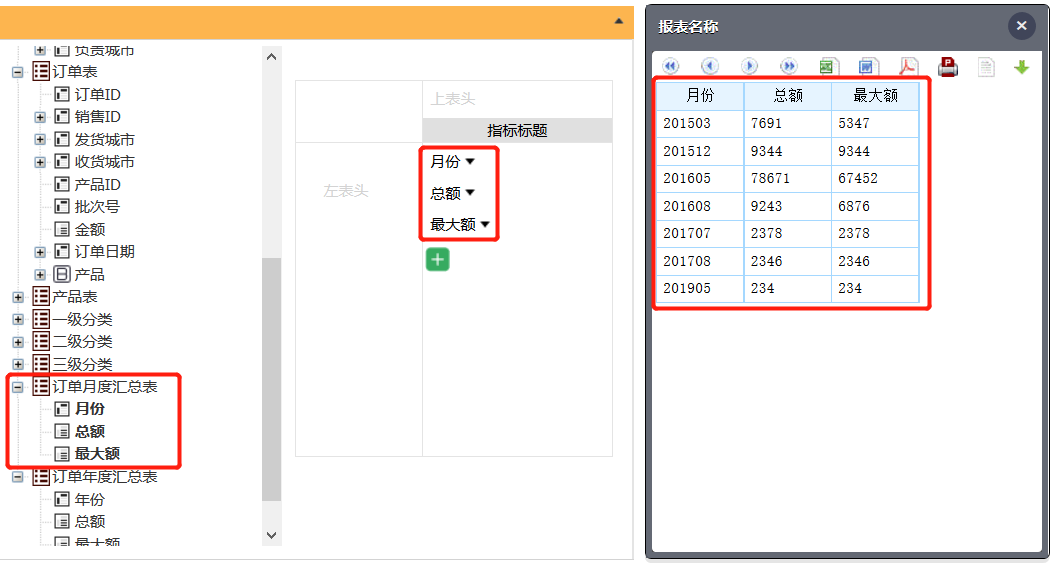Image resolution: width=1055 pixels, height=567 pixels.
Task: Click the table icon beside 三级分类
Action: 41,365
